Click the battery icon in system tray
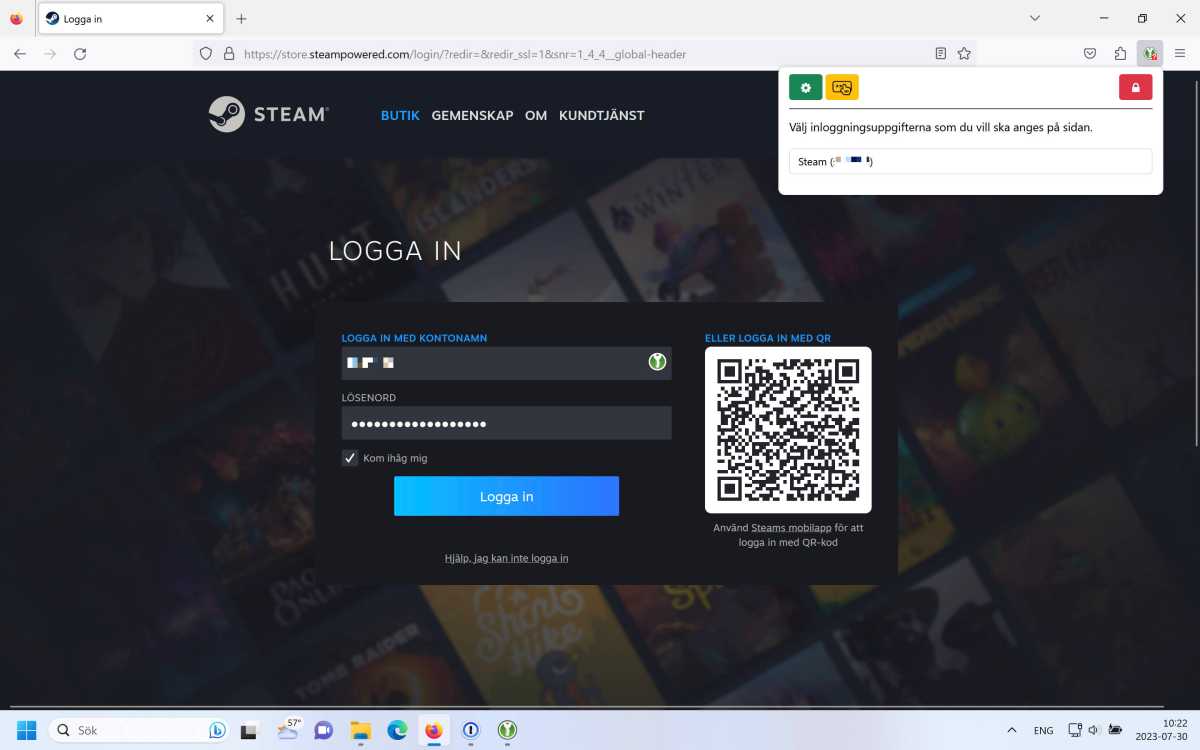Screen dimensions: 1200x750 pos(1115,730)
